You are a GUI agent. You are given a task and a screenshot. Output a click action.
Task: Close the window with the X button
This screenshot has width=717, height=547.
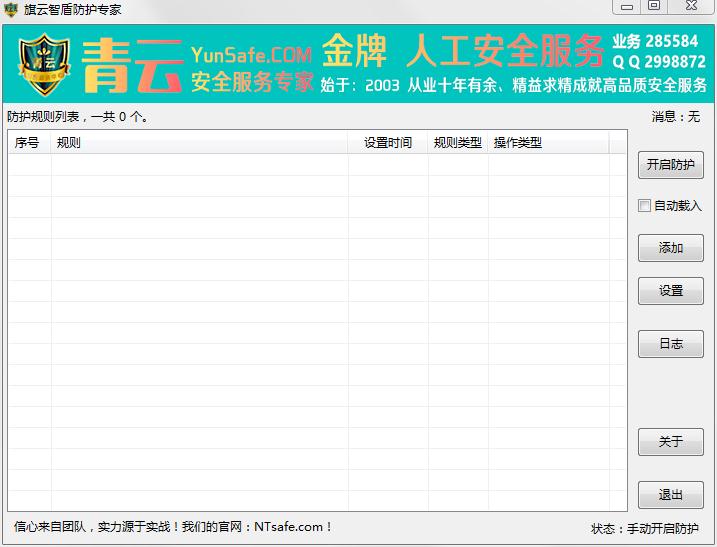pos(691,6)
